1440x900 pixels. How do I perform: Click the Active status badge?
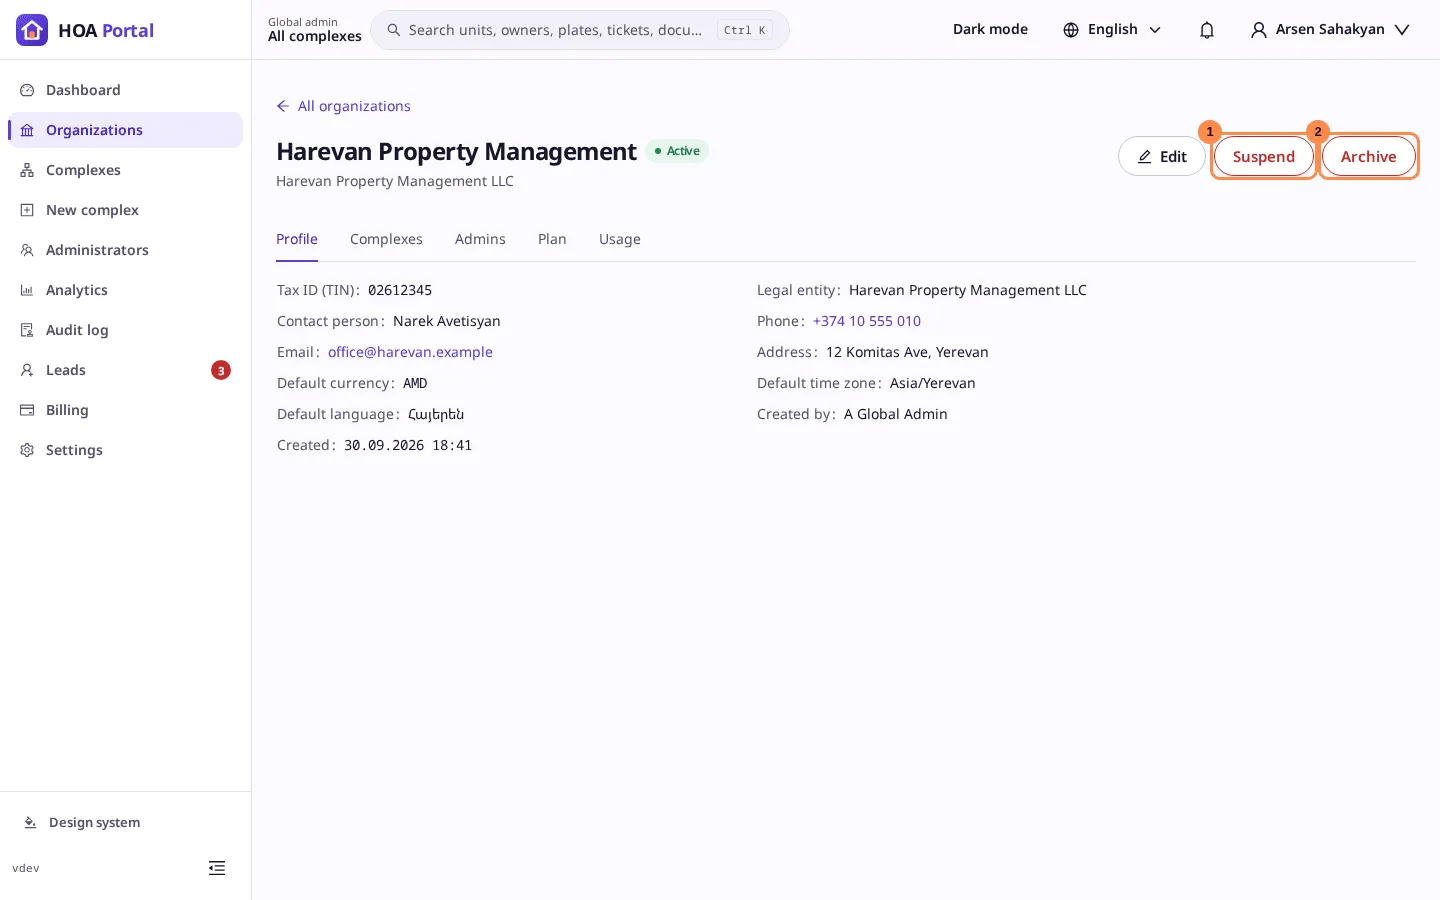coord(677,151)
